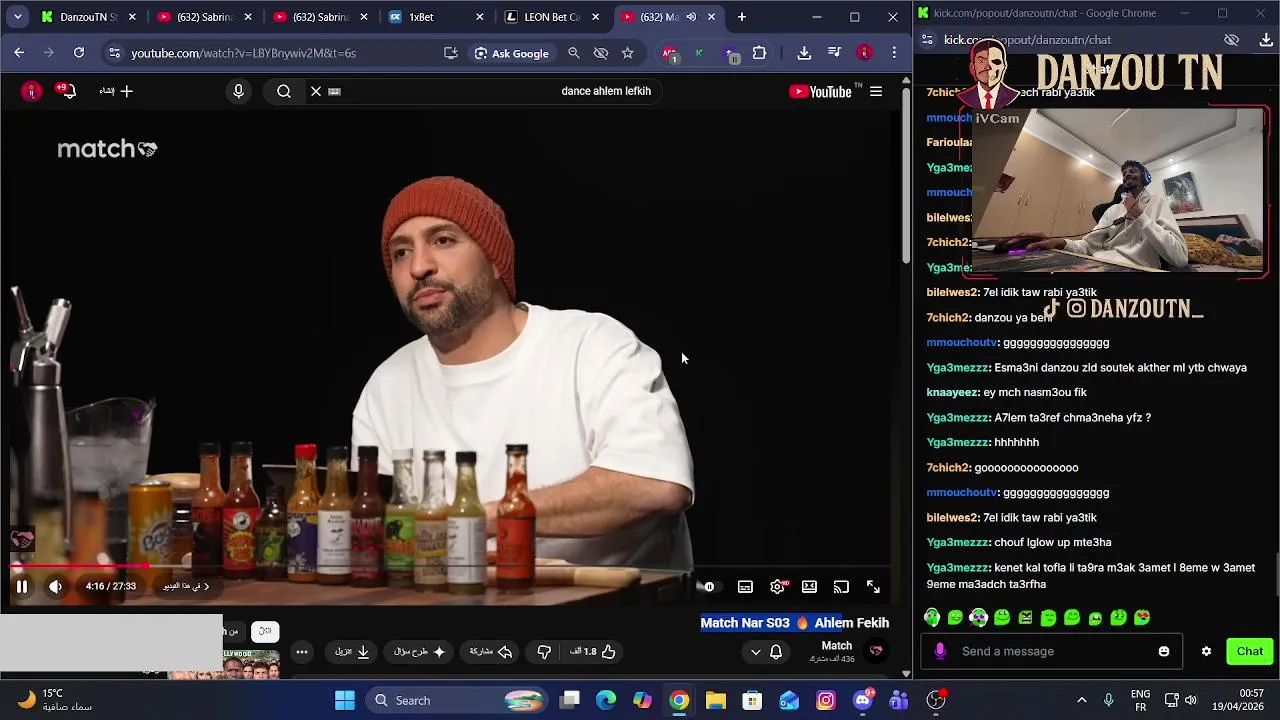This screenshot has height=720, width=1280.
Task: Open the Match channel avatar
Action: click(x=876, y=651)
